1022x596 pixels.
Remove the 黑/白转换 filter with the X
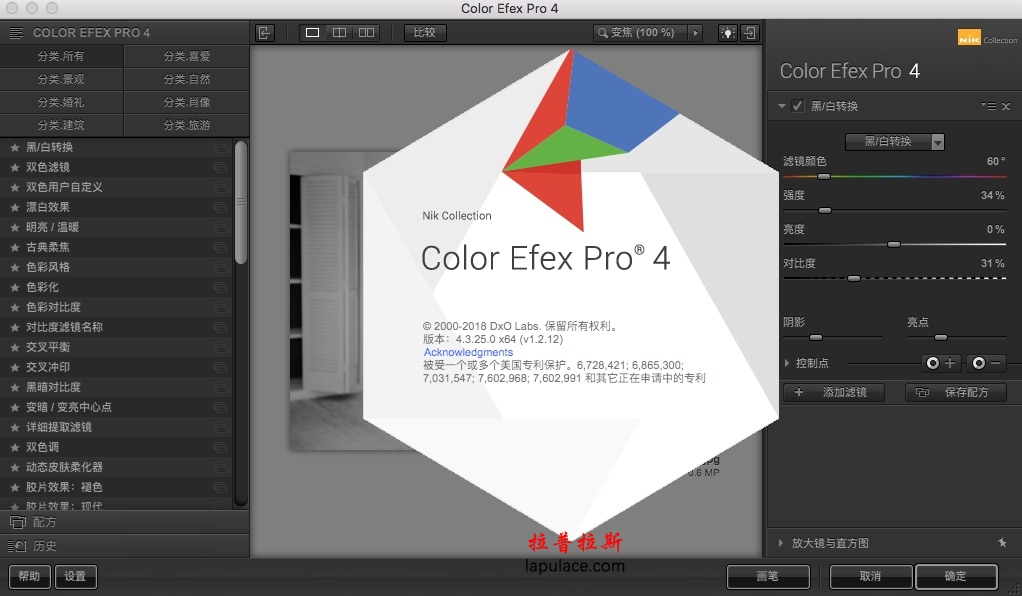[1006, 106]
